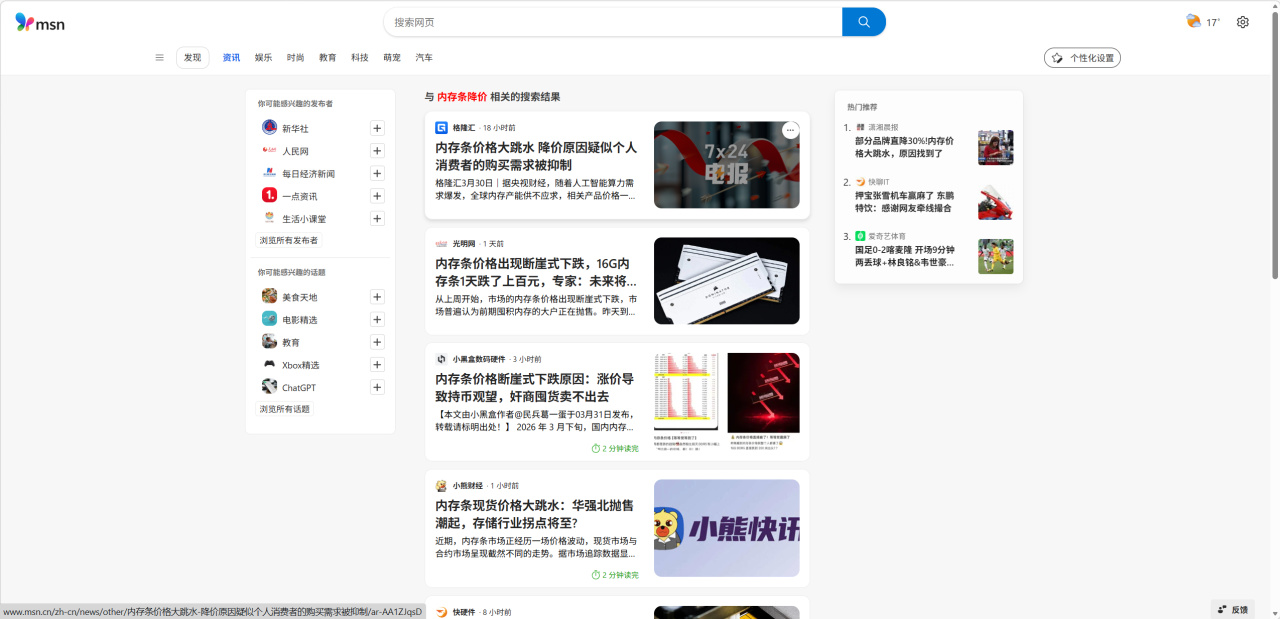This screenshot has height=619, width=1280.
Task: Open the three-dot menu on 格隆汇 card
Action: (x=790, y=130)
